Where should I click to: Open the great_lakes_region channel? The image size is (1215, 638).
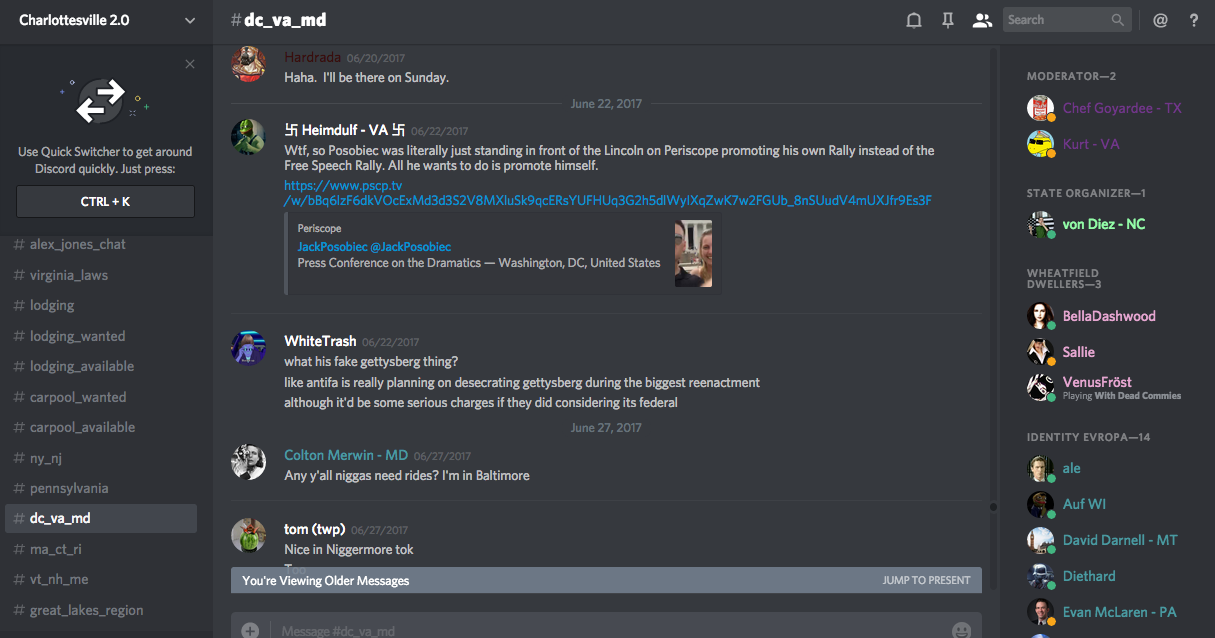pyautogui.click(x=86, y=610)
